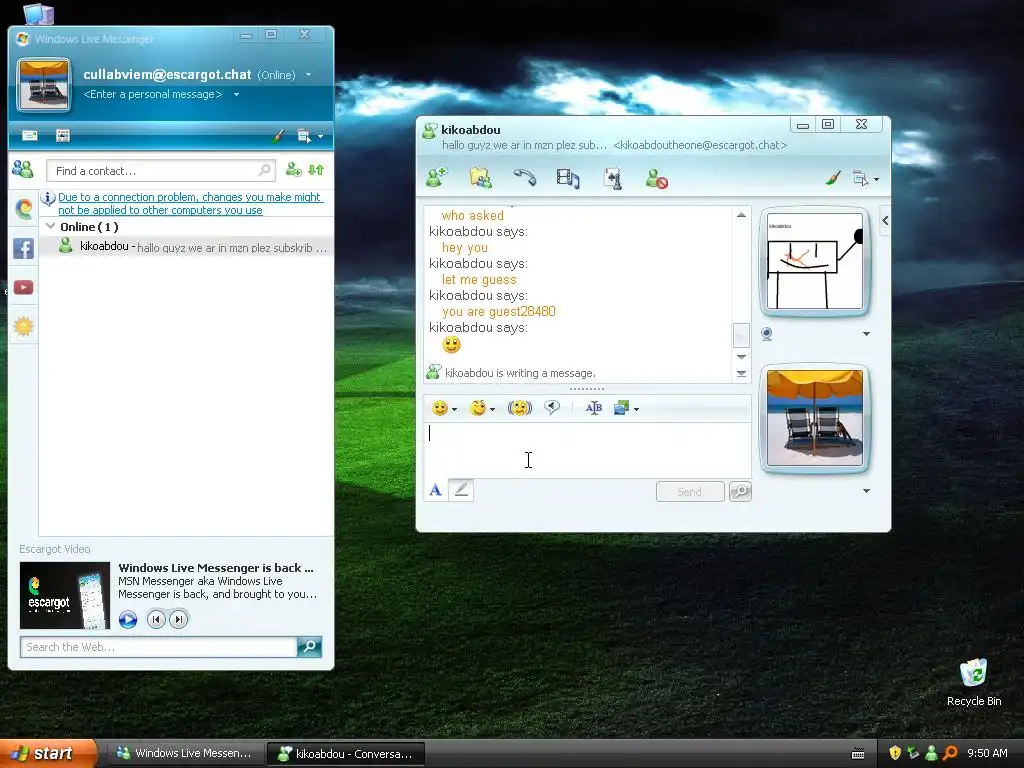Screen dimensions: 1024x768
Task: Switch to handwriting mode pen button
Action: [461, 490]
